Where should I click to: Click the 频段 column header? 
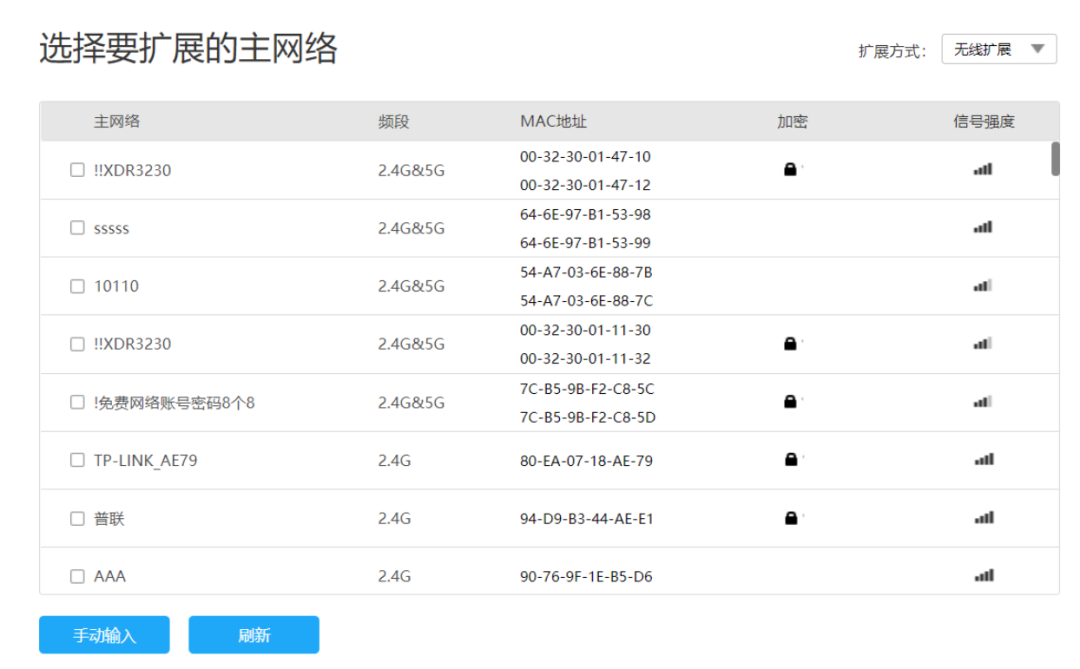393,122
